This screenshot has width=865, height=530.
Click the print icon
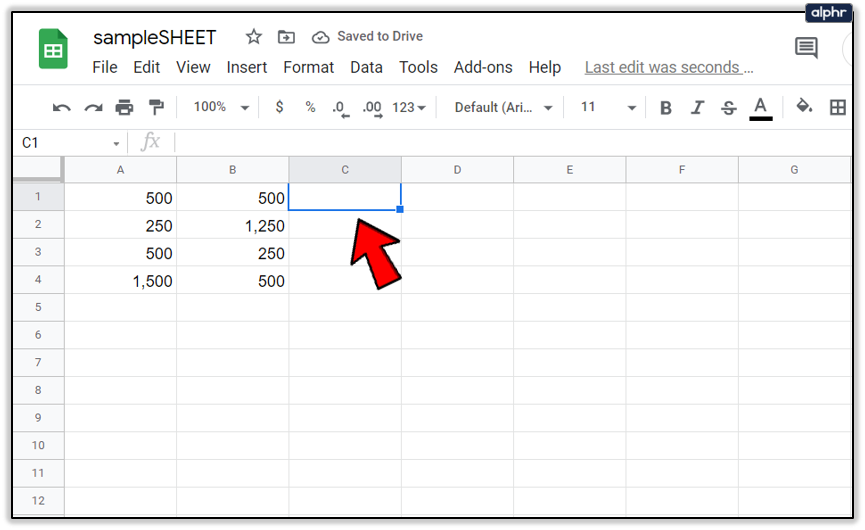pyautogui.click(x=124, y=107)
